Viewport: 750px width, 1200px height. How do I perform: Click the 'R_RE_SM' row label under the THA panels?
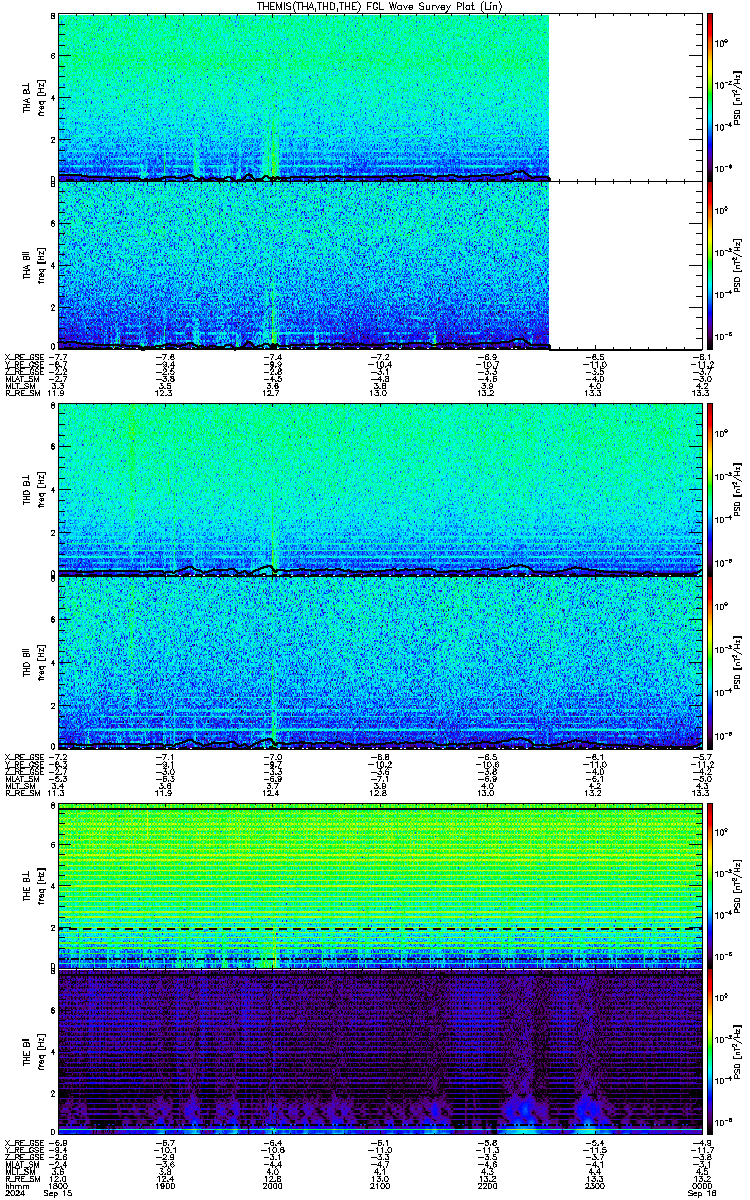[x=22, y=393]
